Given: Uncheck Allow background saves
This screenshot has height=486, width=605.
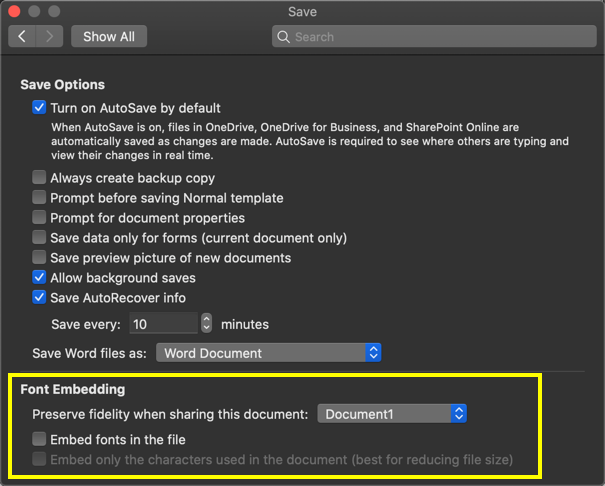Looking at the screenshot, I should click(x=40, y=277).
